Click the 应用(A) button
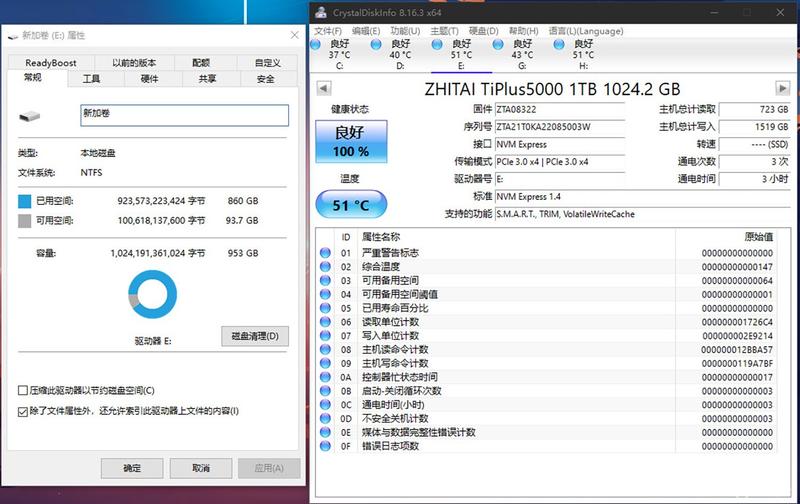 [x=269, y=468]
